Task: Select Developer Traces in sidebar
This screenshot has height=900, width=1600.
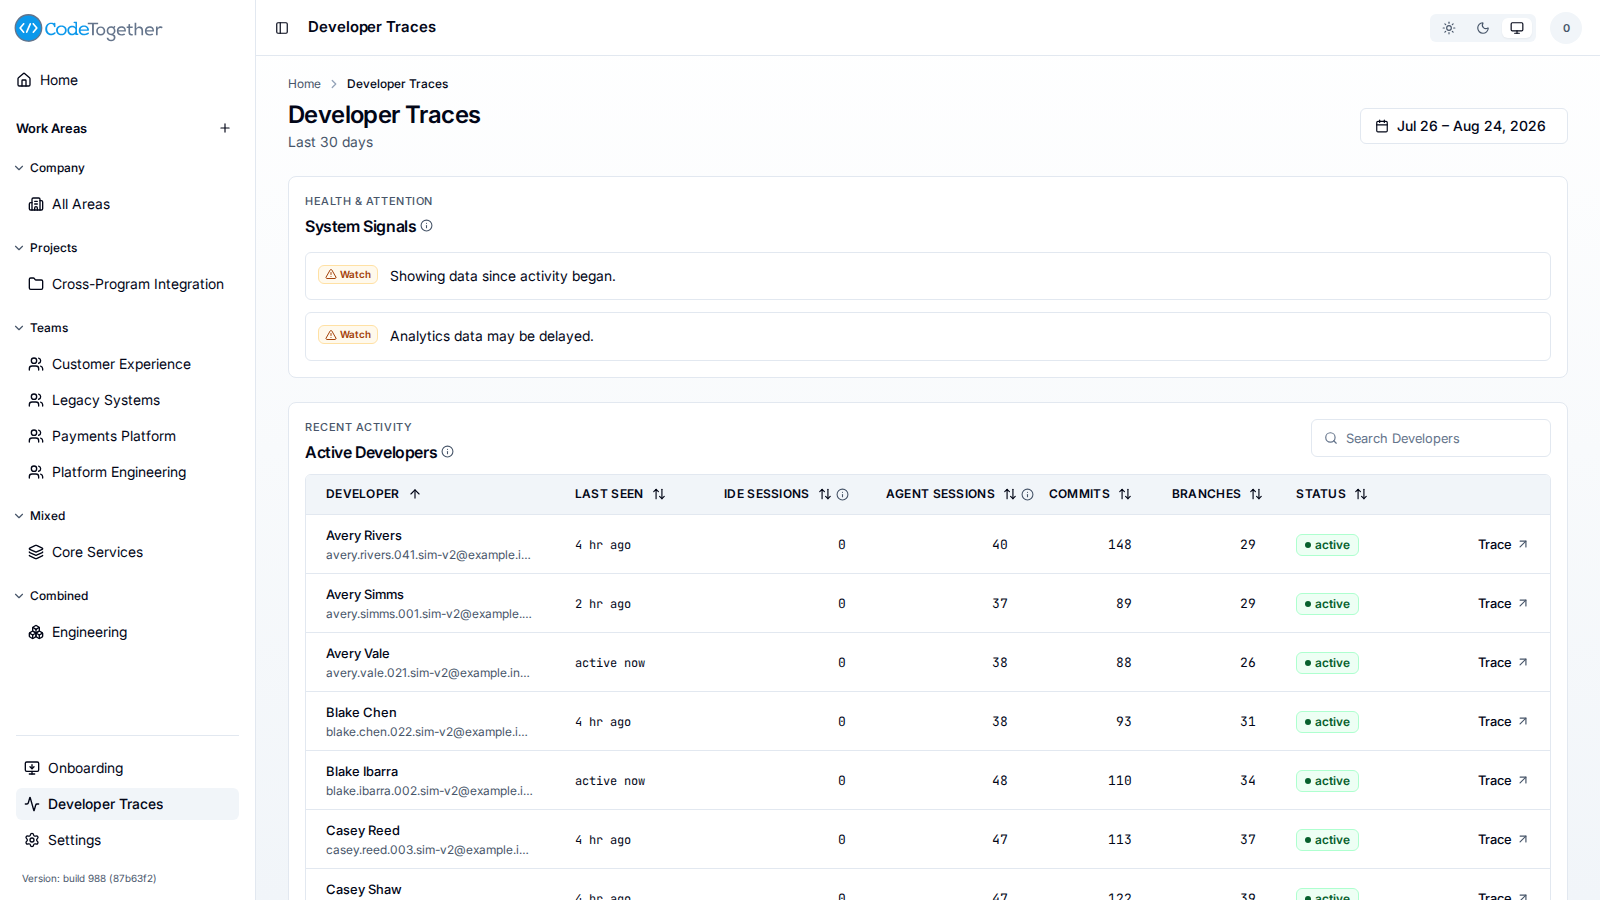Action: point(127,804)
